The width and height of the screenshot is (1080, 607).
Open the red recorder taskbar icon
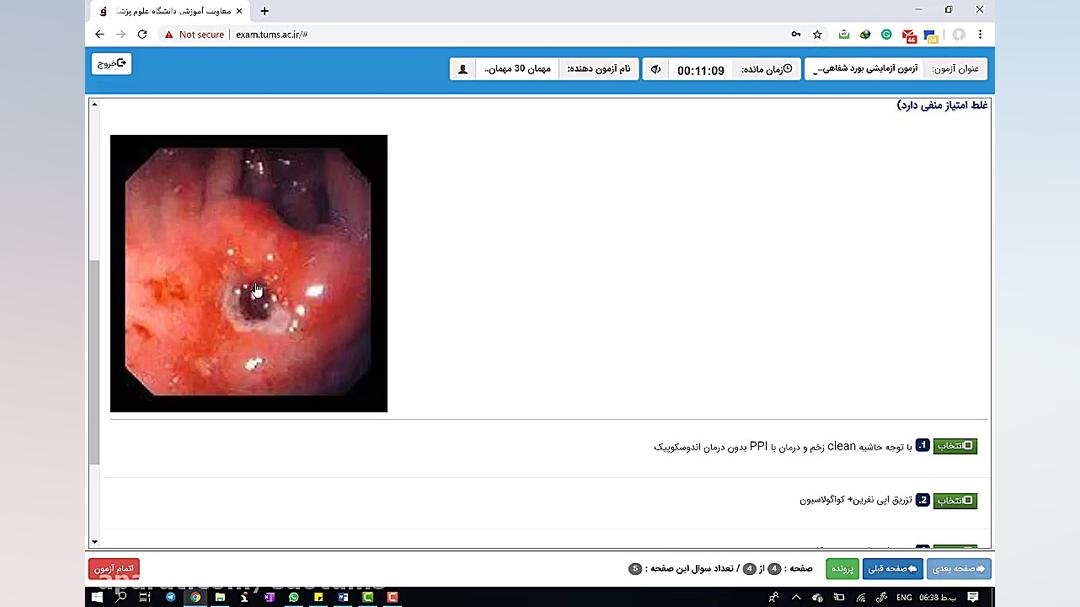click(x=393, y=597)
